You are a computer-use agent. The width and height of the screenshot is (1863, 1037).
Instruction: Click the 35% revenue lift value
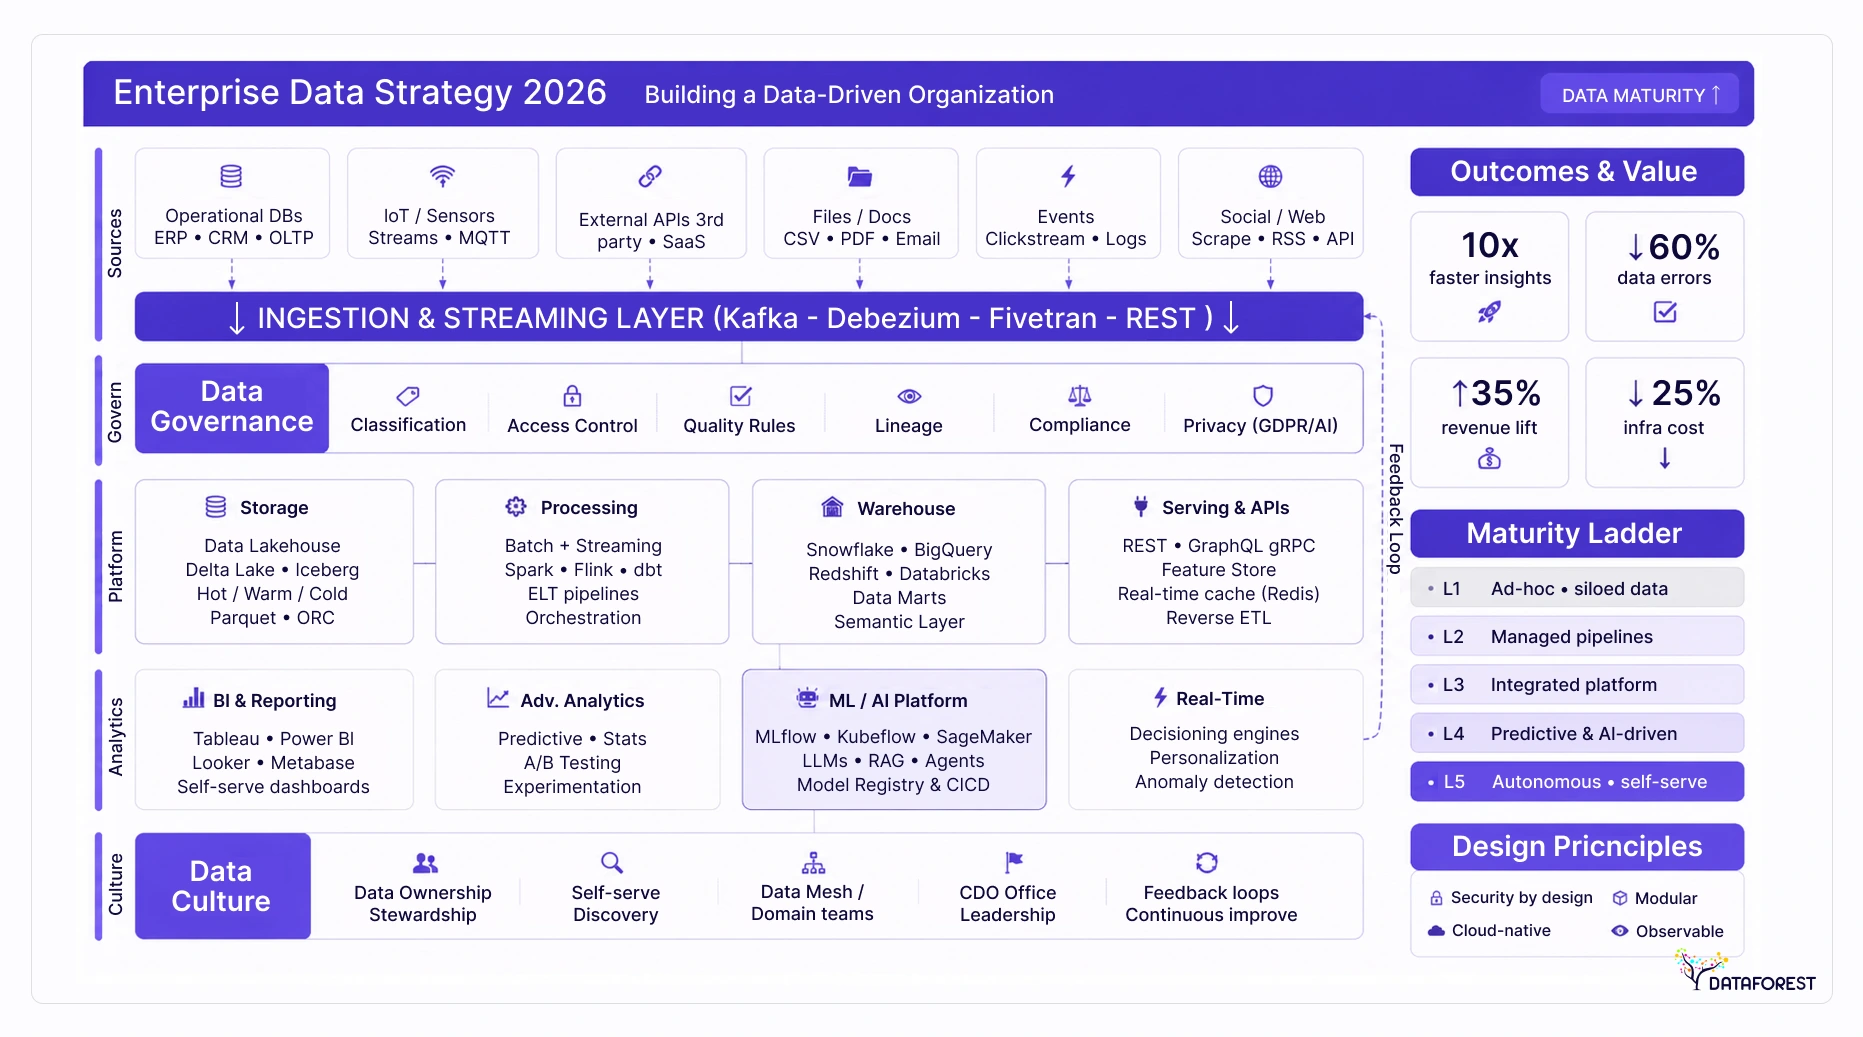point(1496,393)
